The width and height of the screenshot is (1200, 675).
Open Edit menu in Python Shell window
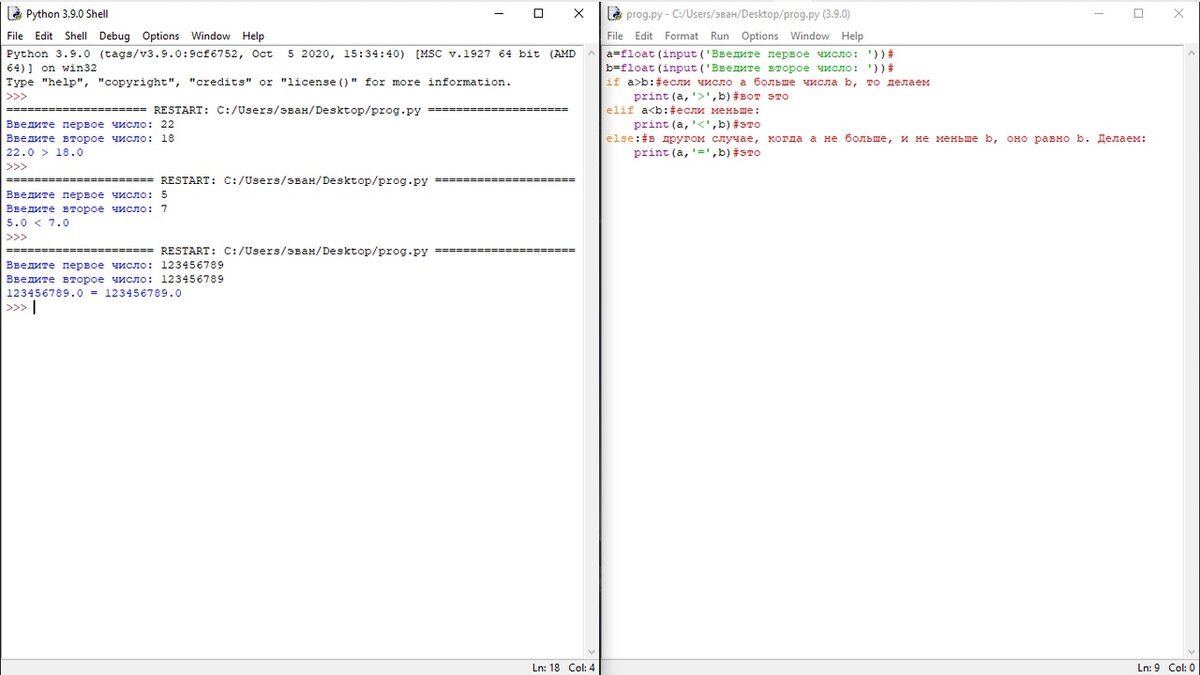point(42,36)
